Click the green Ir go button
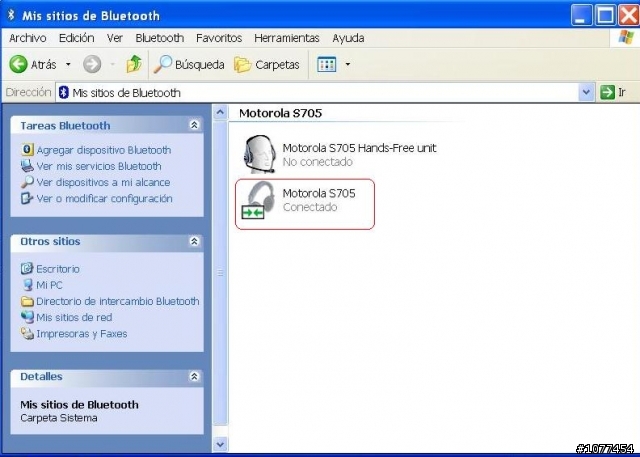The width and height of the screenshot is (640, 457). [613, 93]
